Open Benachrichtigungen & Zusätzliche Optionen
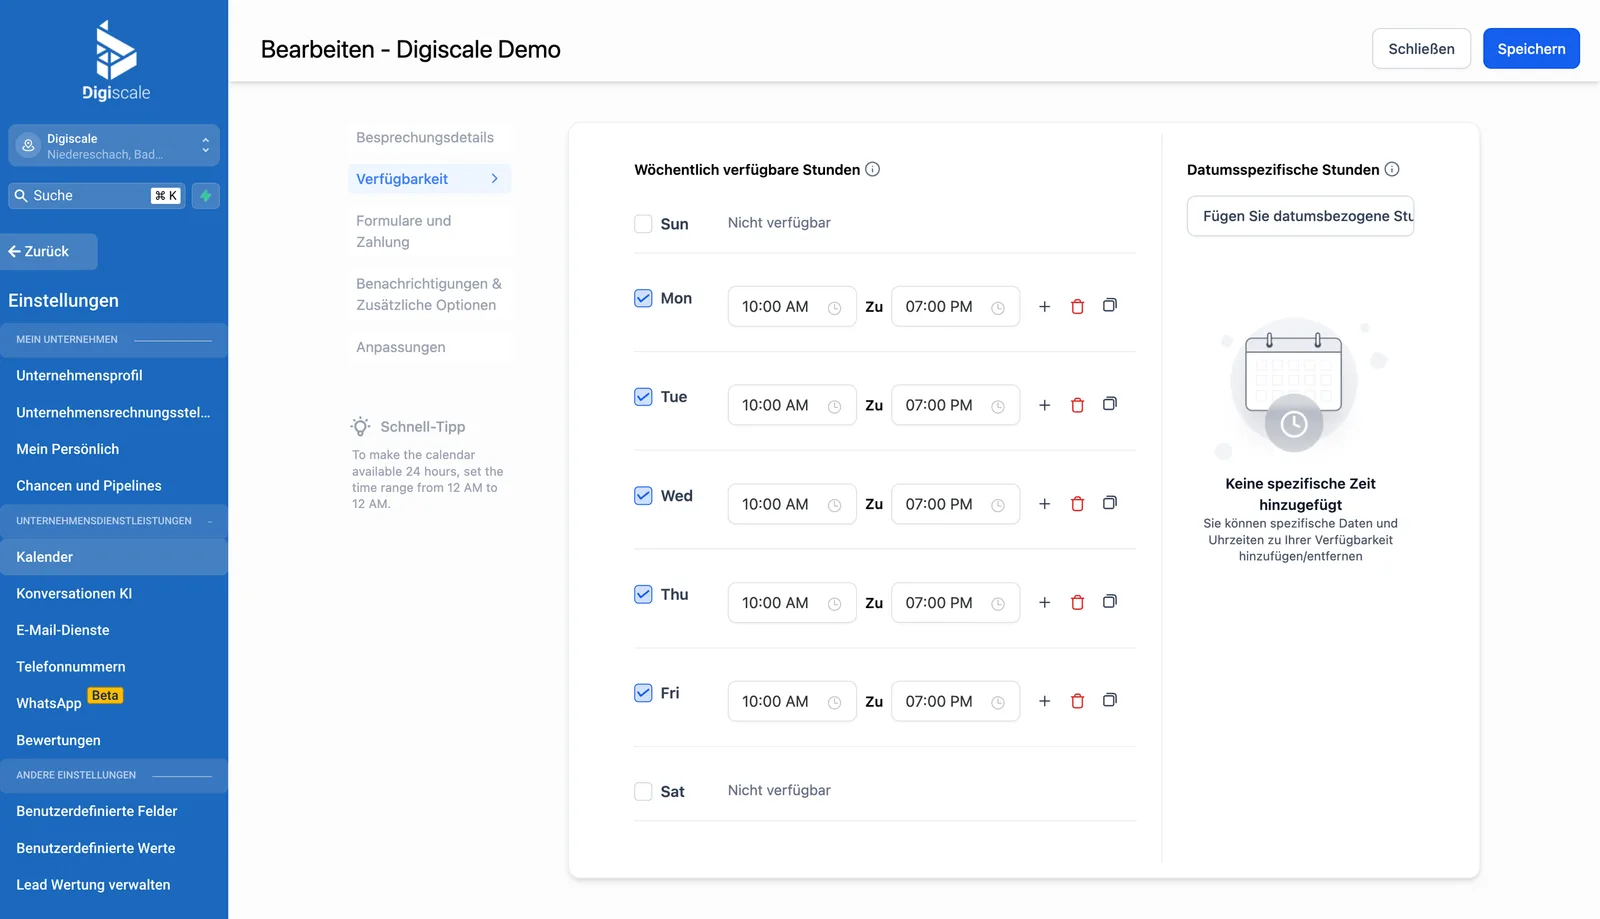The image size is (1600, 919). tap(429, 295)
